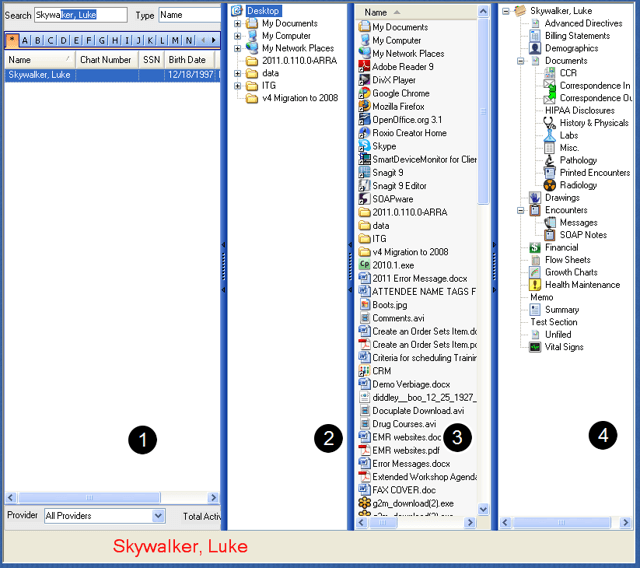Click the file list vertical scrollbar
640x568 pixels.
point(483,300)
